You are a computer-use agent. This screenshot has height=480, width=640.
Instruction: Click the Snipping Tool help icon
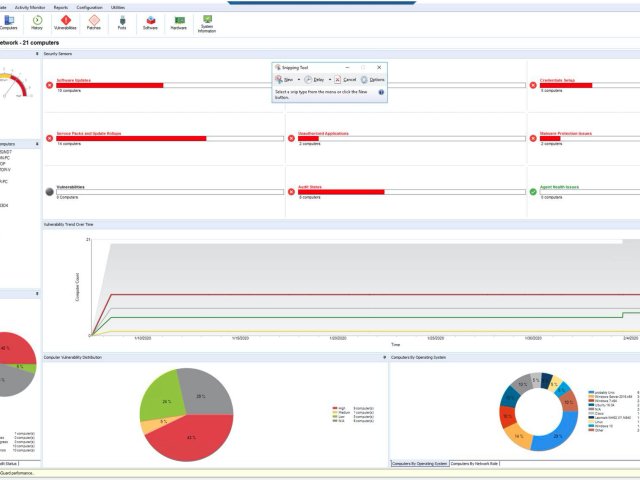tap(381, 91)
